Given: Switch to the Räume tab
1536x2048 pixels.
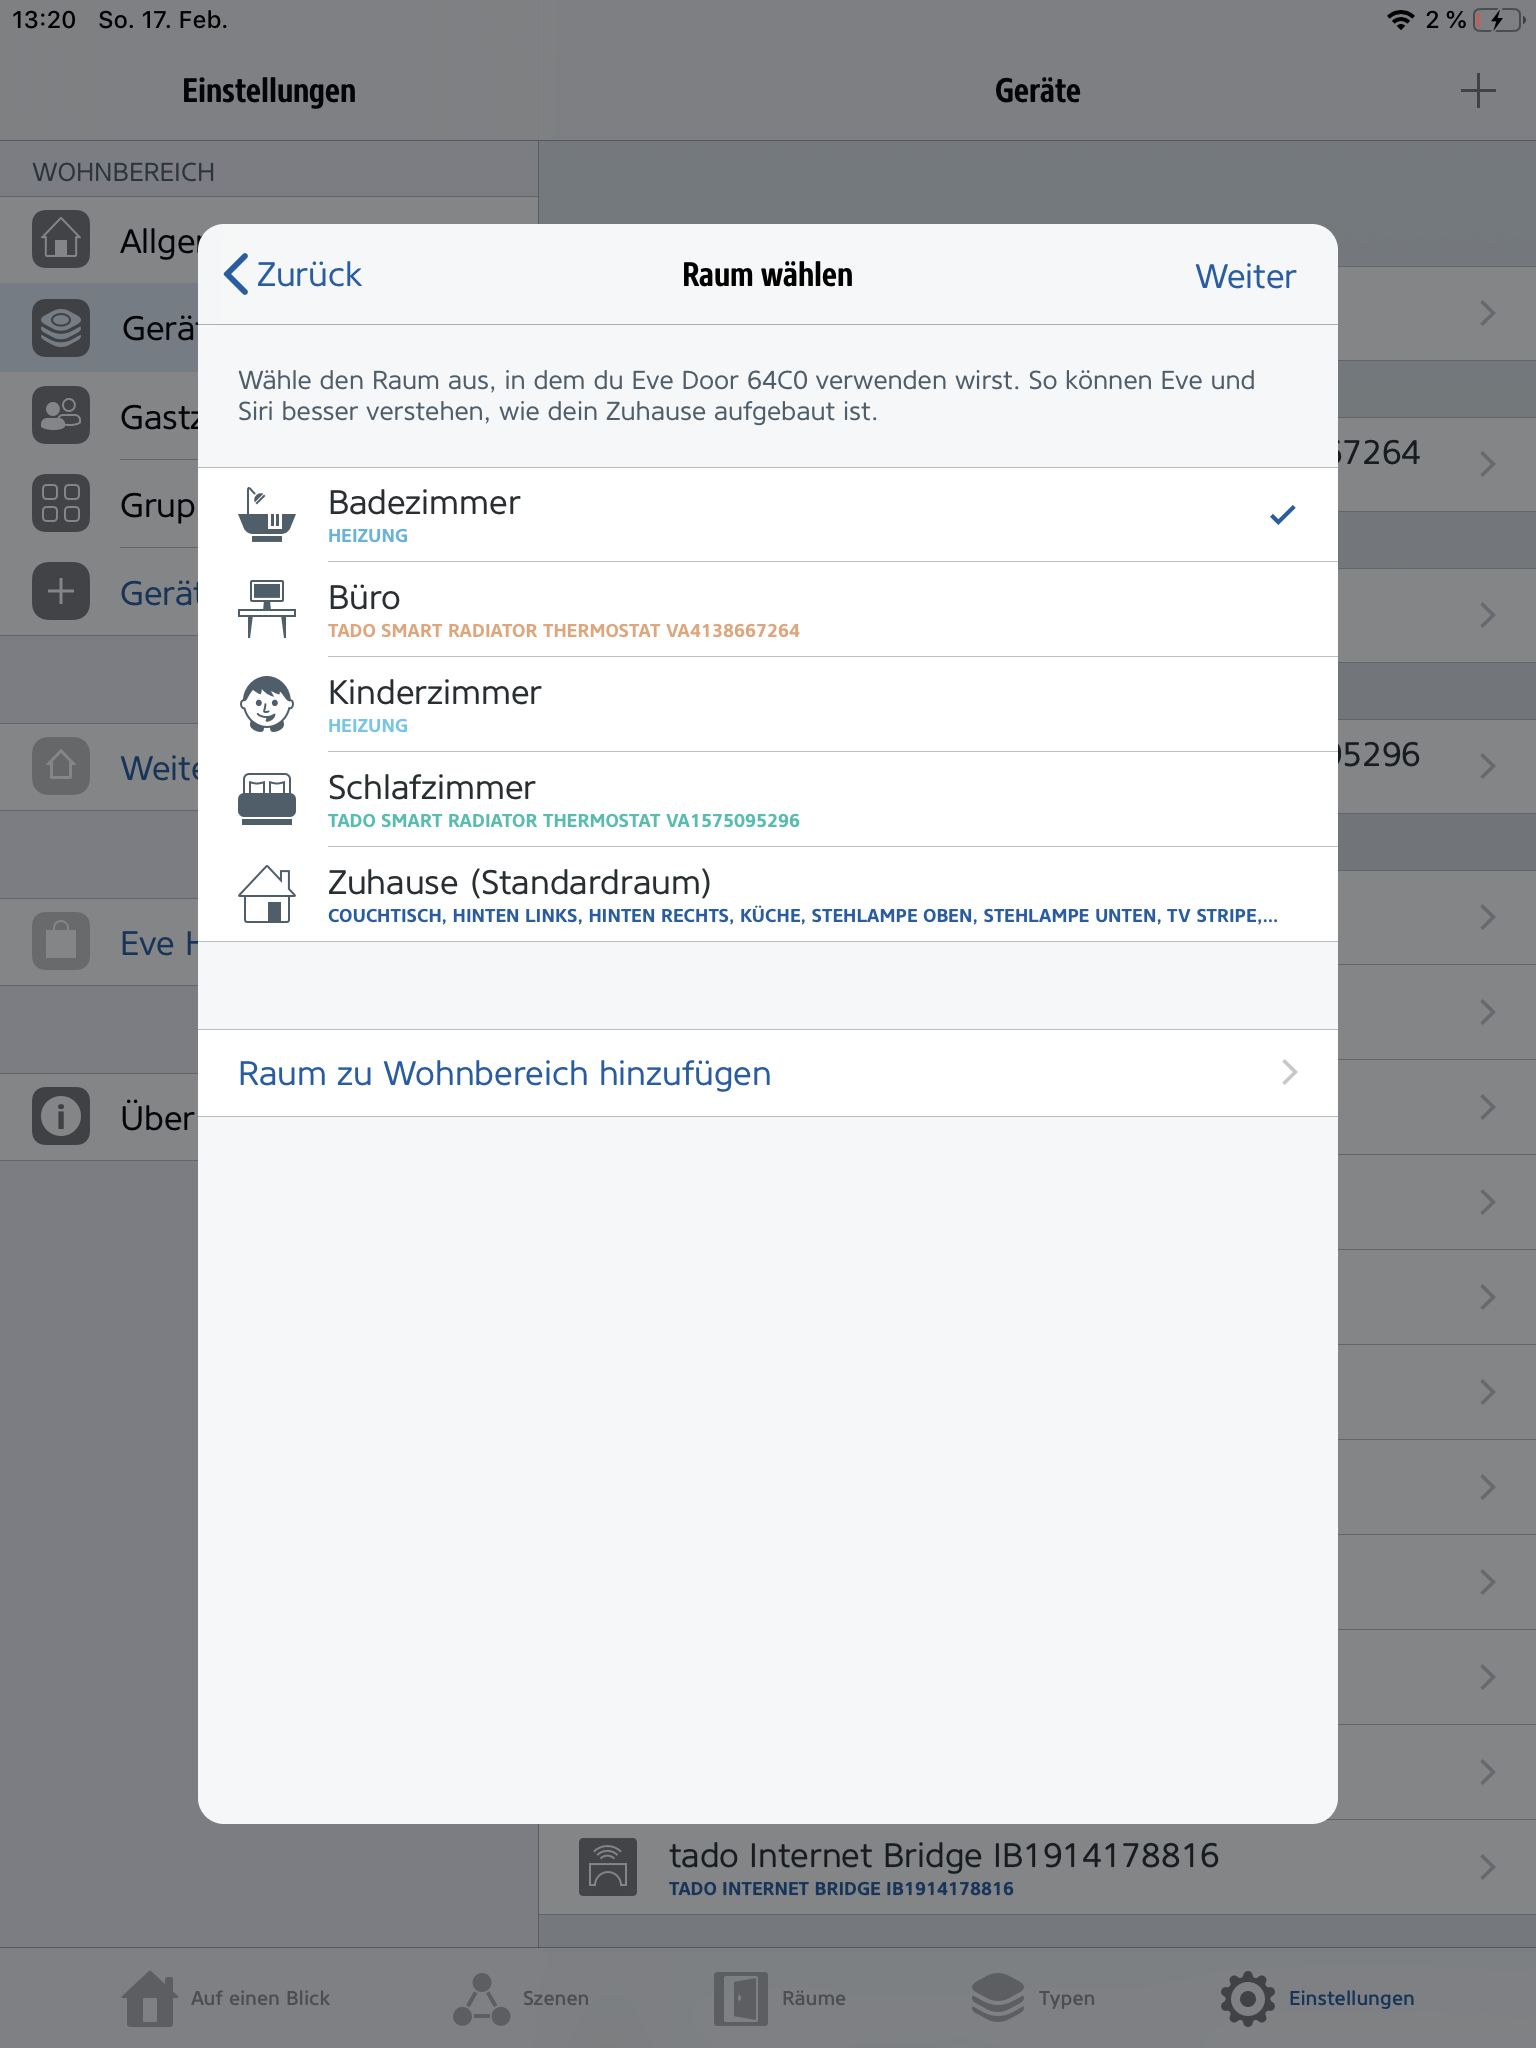Looking at the screenshot, I should [x=780, y=1998].
